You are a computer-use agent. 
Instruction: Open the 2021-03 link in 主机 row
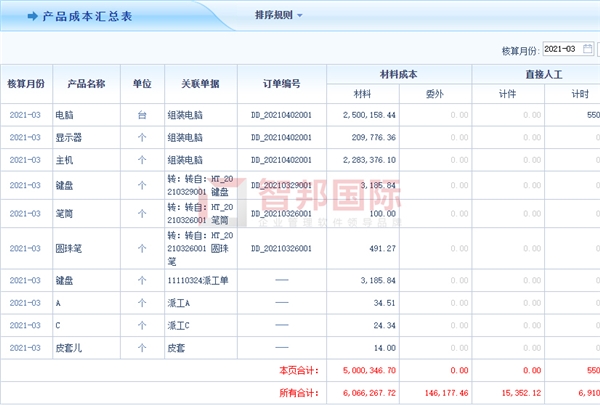[25, 160]
